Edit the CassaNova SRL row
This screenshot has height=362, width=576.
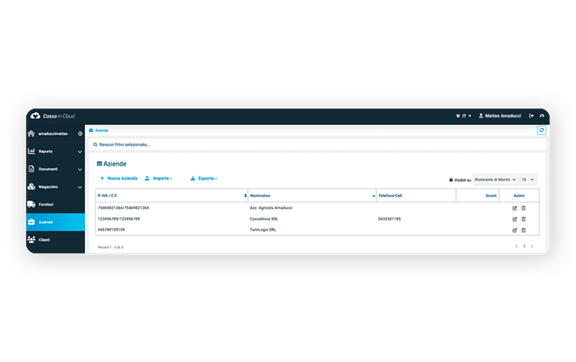pos(515,219)
